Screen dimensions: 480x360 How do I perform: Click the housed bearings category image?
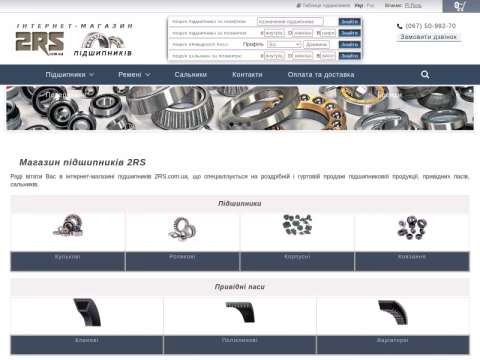(x=297, y=225)
